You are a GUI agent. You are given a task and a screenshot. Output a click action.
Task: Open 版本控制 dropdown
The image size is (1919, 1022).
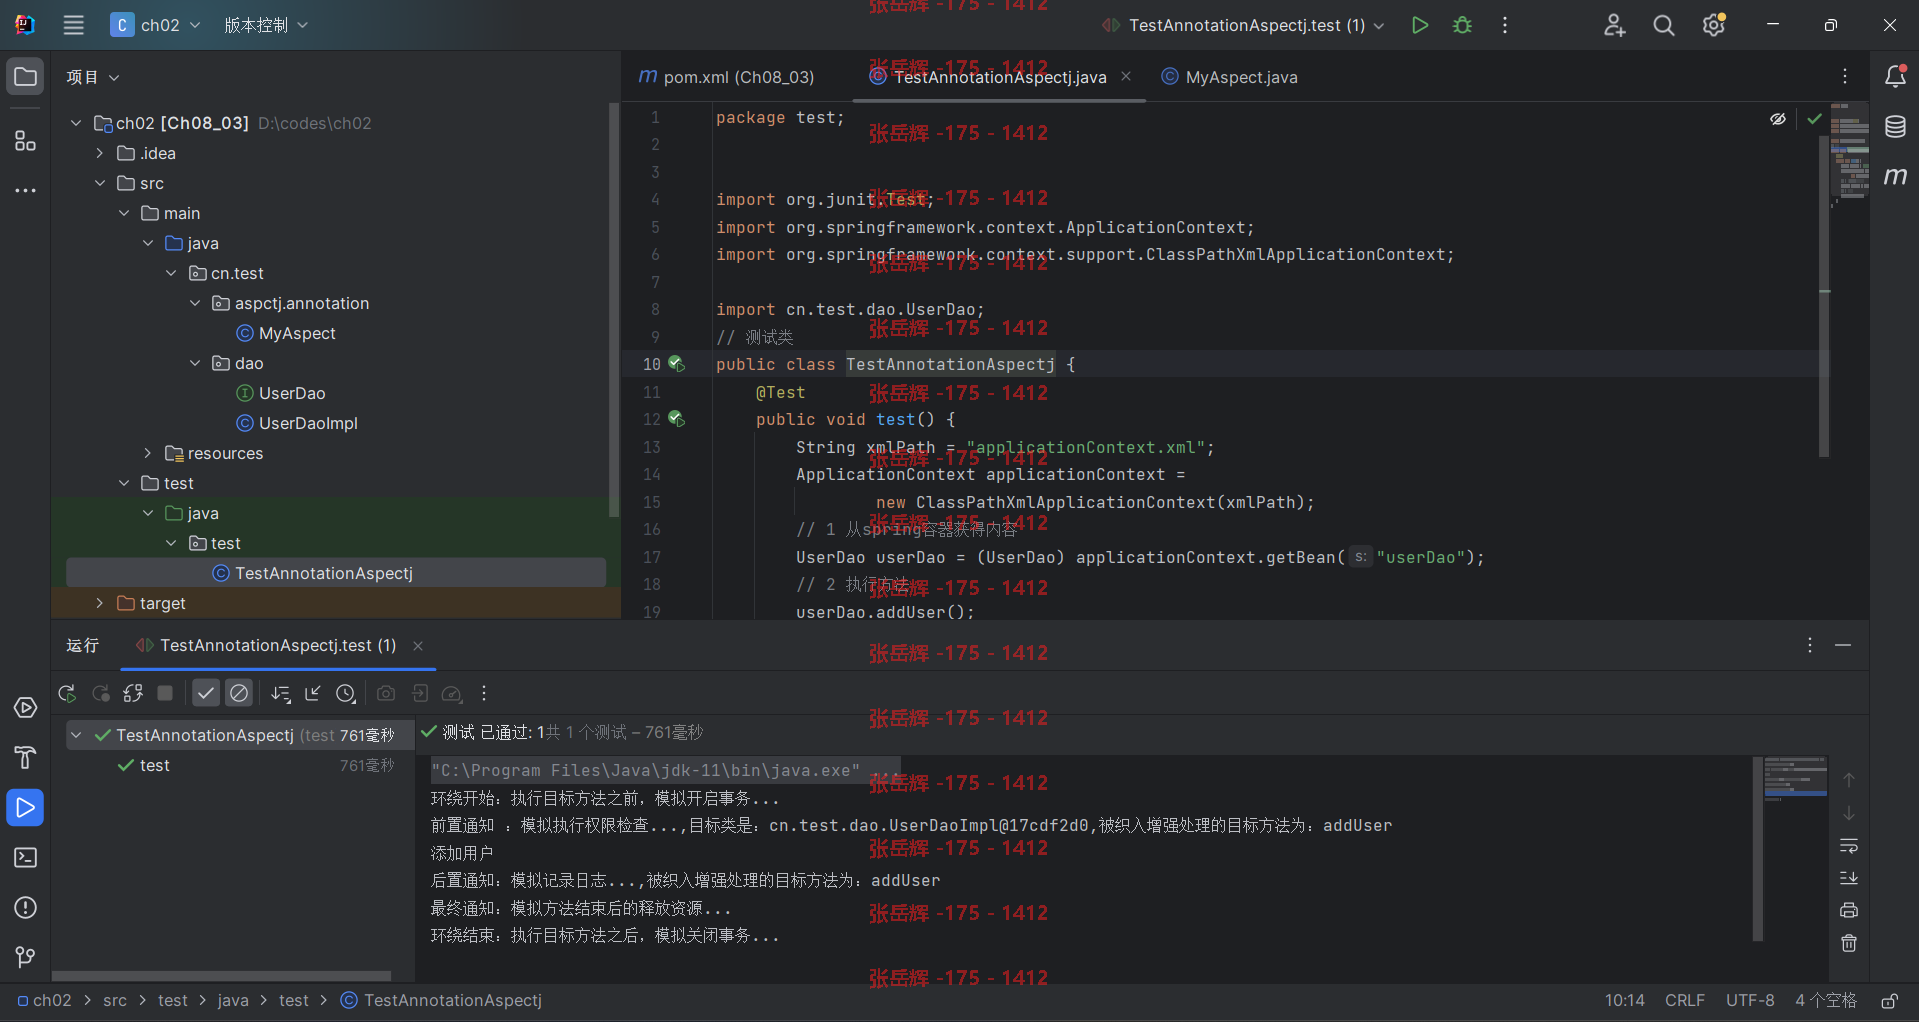pos(266,25)
